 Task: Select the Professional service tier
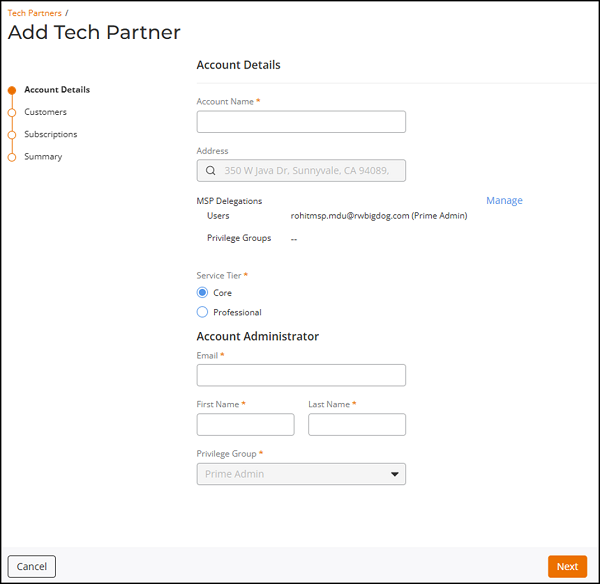tap(203, 313)
